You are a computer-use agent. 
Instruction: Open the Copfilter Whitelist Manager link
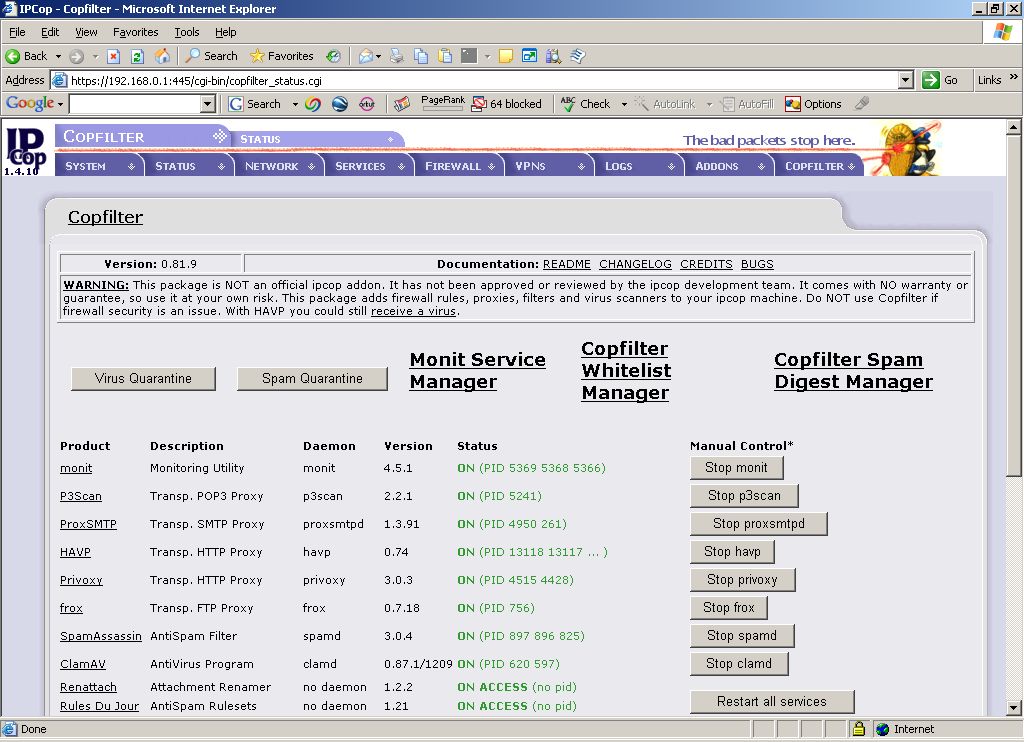626,370
